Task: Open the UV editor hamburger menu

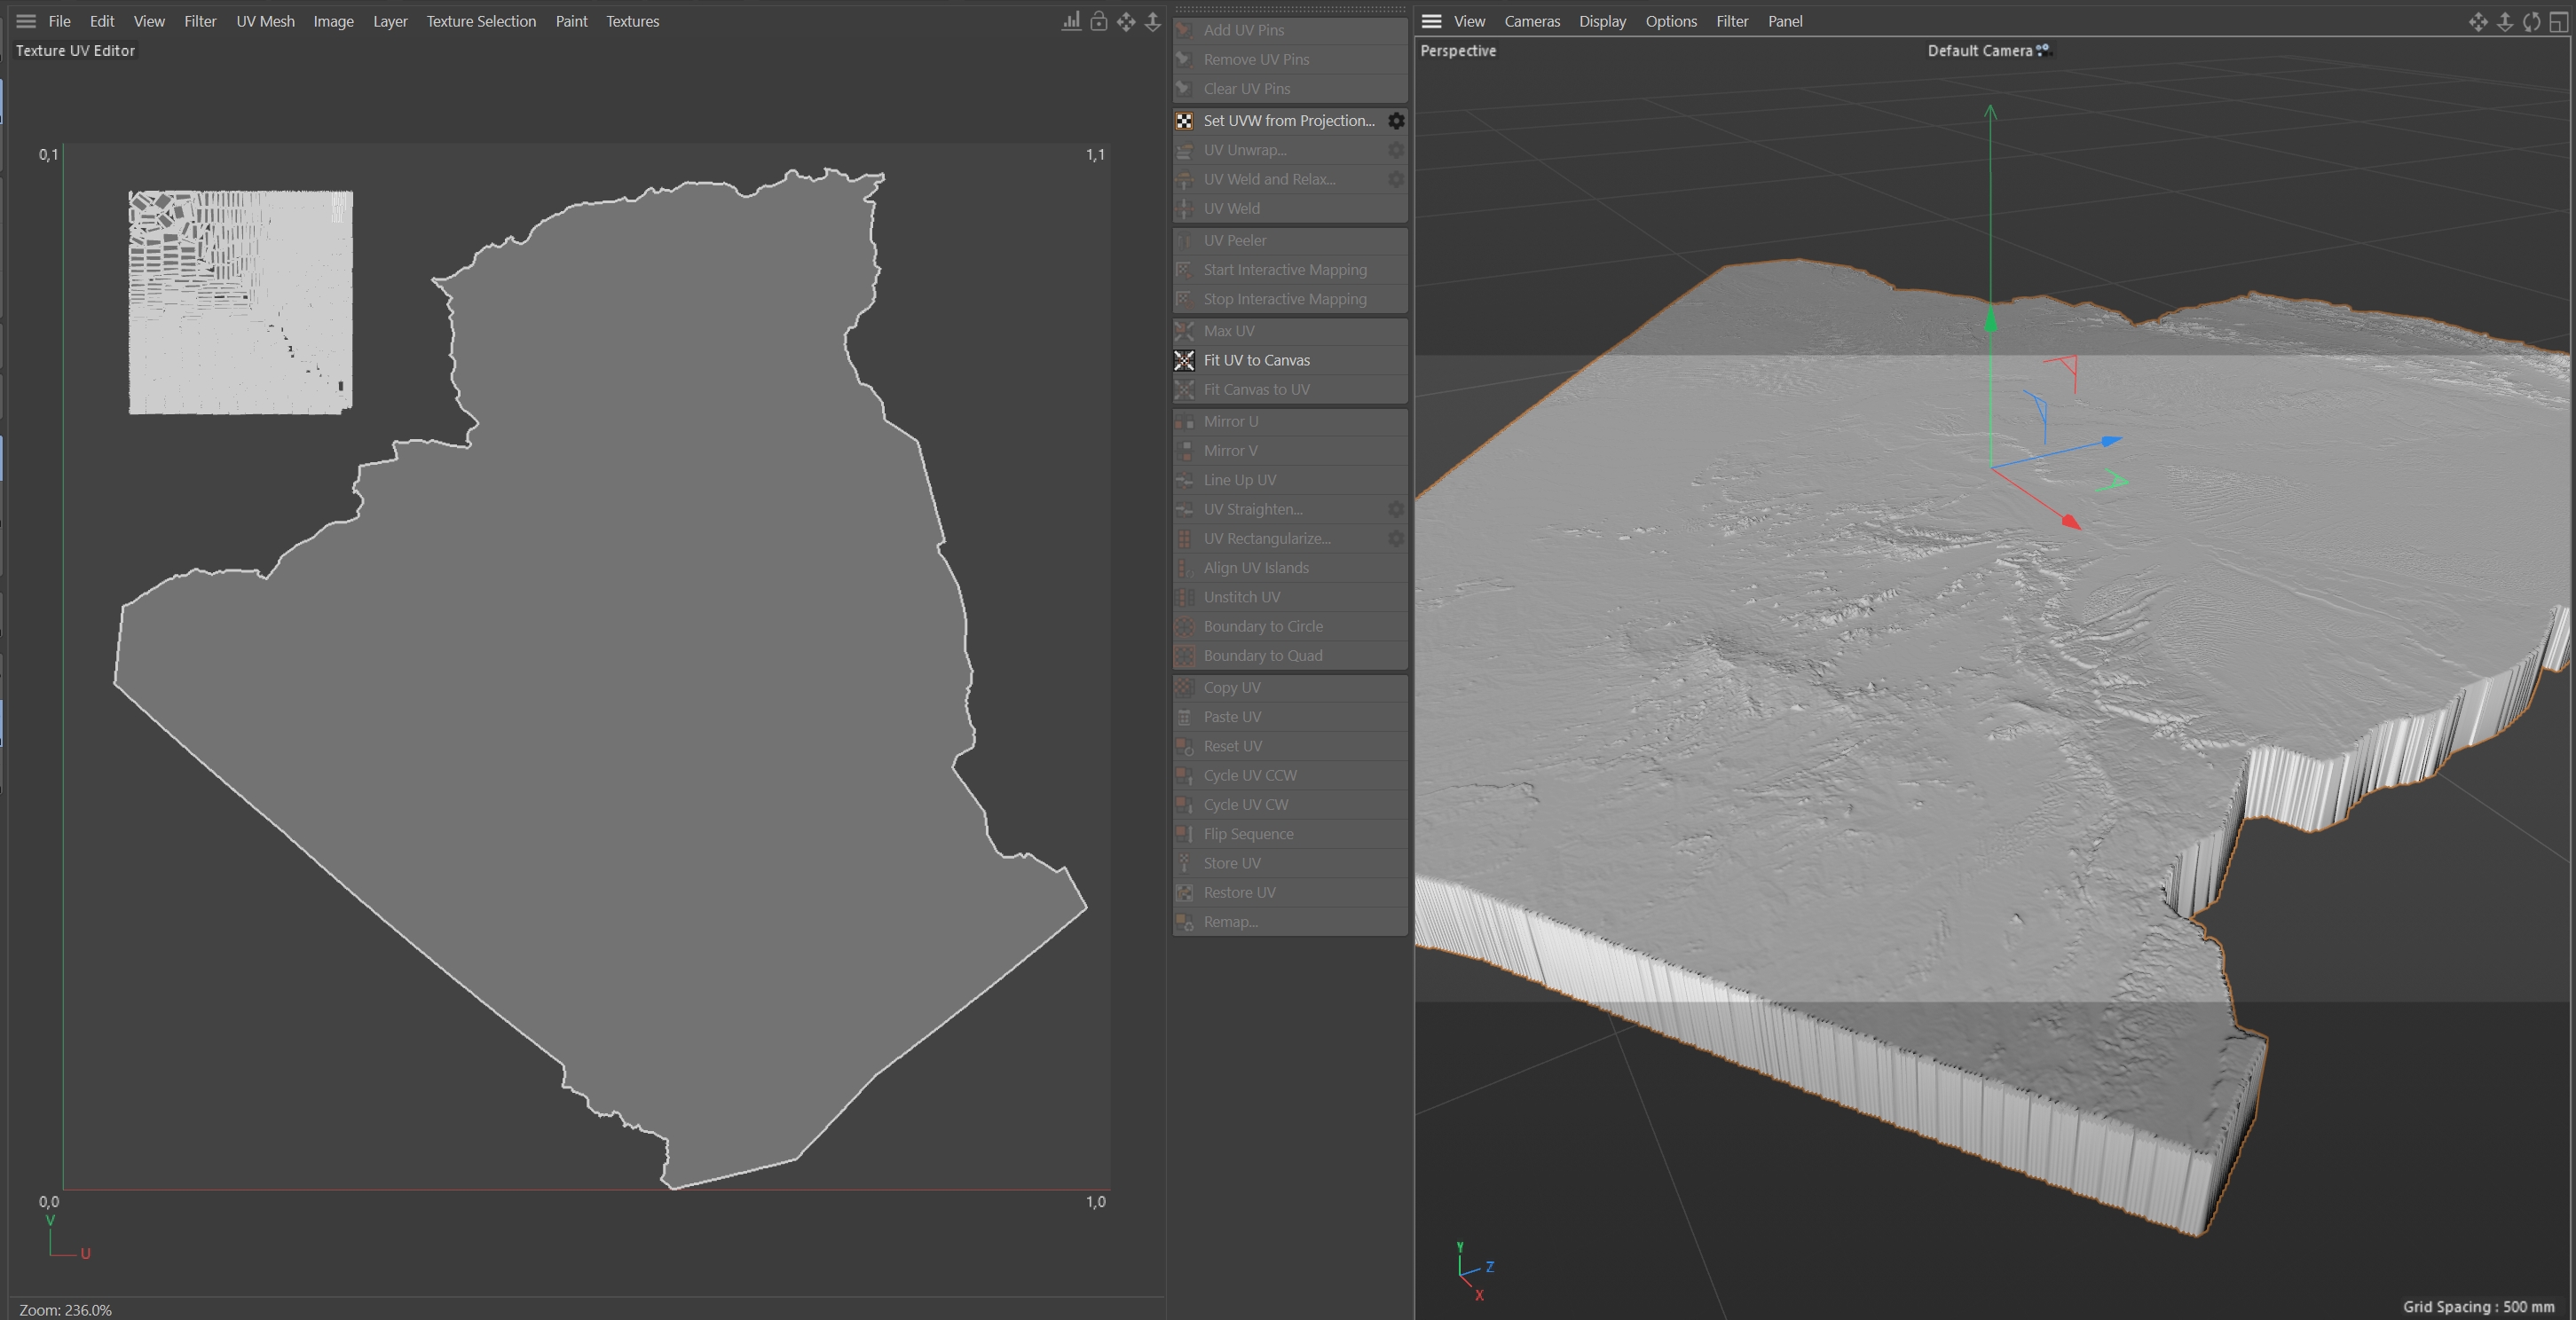Action: (x=26, y=21)
